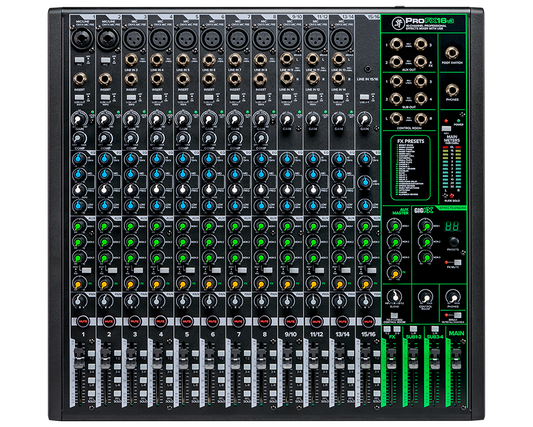Click the Line In 5 jack

183,60
